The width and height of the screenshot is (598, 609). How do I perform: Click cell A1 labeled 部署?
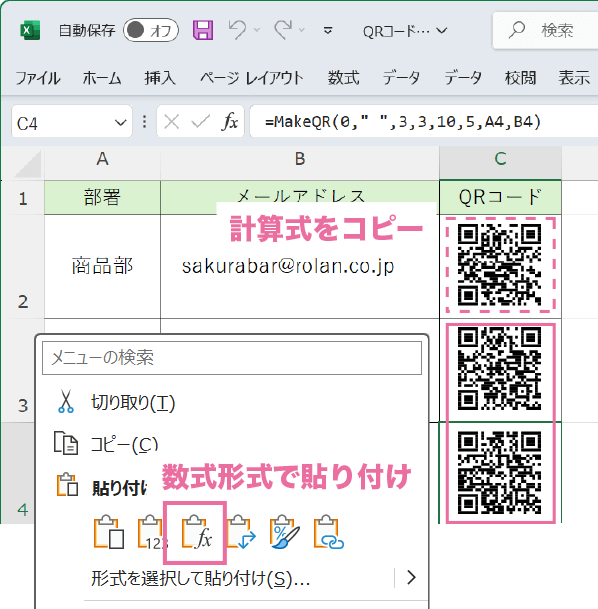click(103, 197)
